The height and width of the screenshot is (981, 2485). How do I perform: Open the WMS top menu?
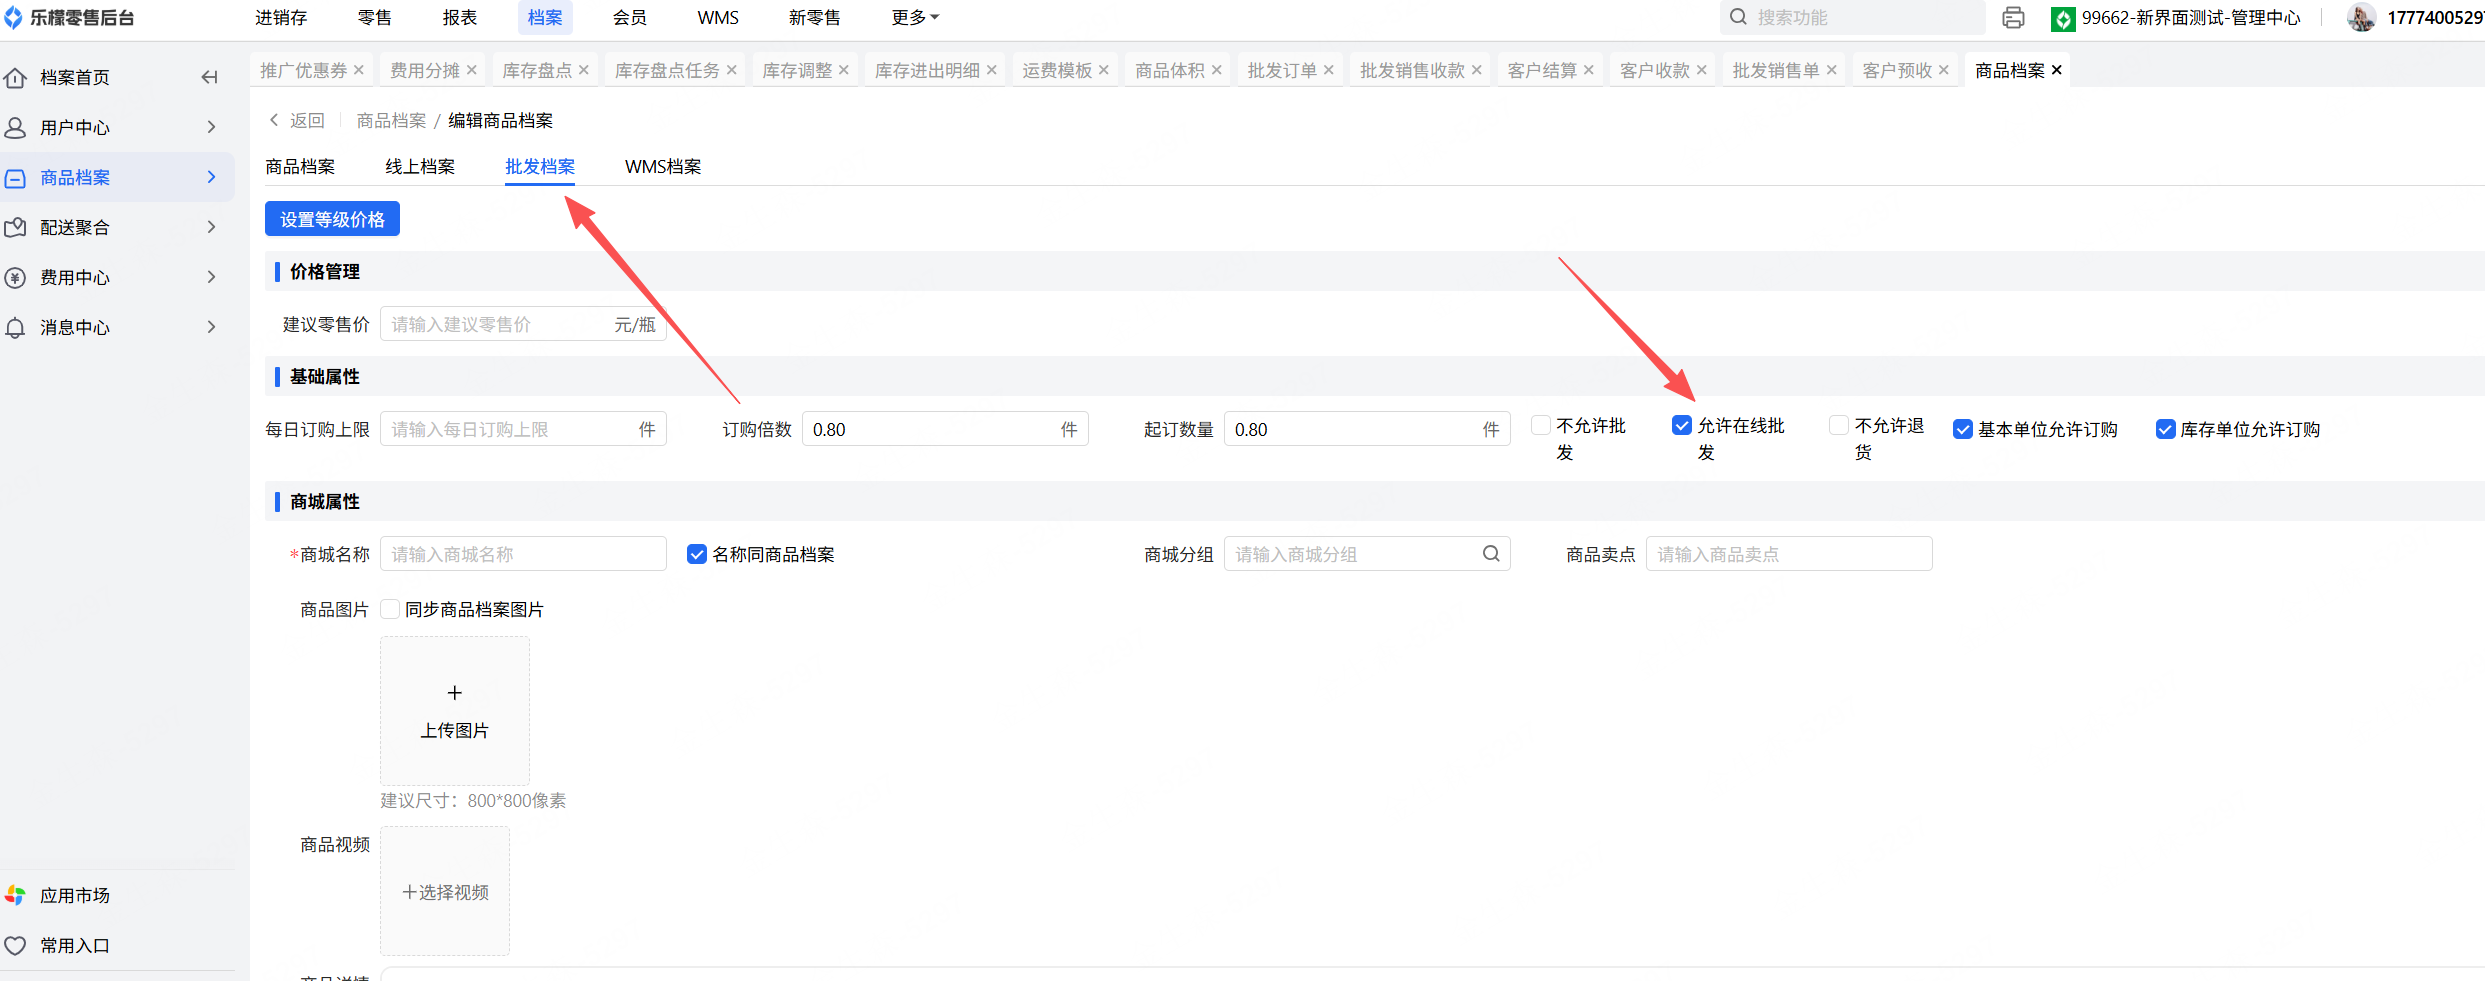click(x=718, y=18)
